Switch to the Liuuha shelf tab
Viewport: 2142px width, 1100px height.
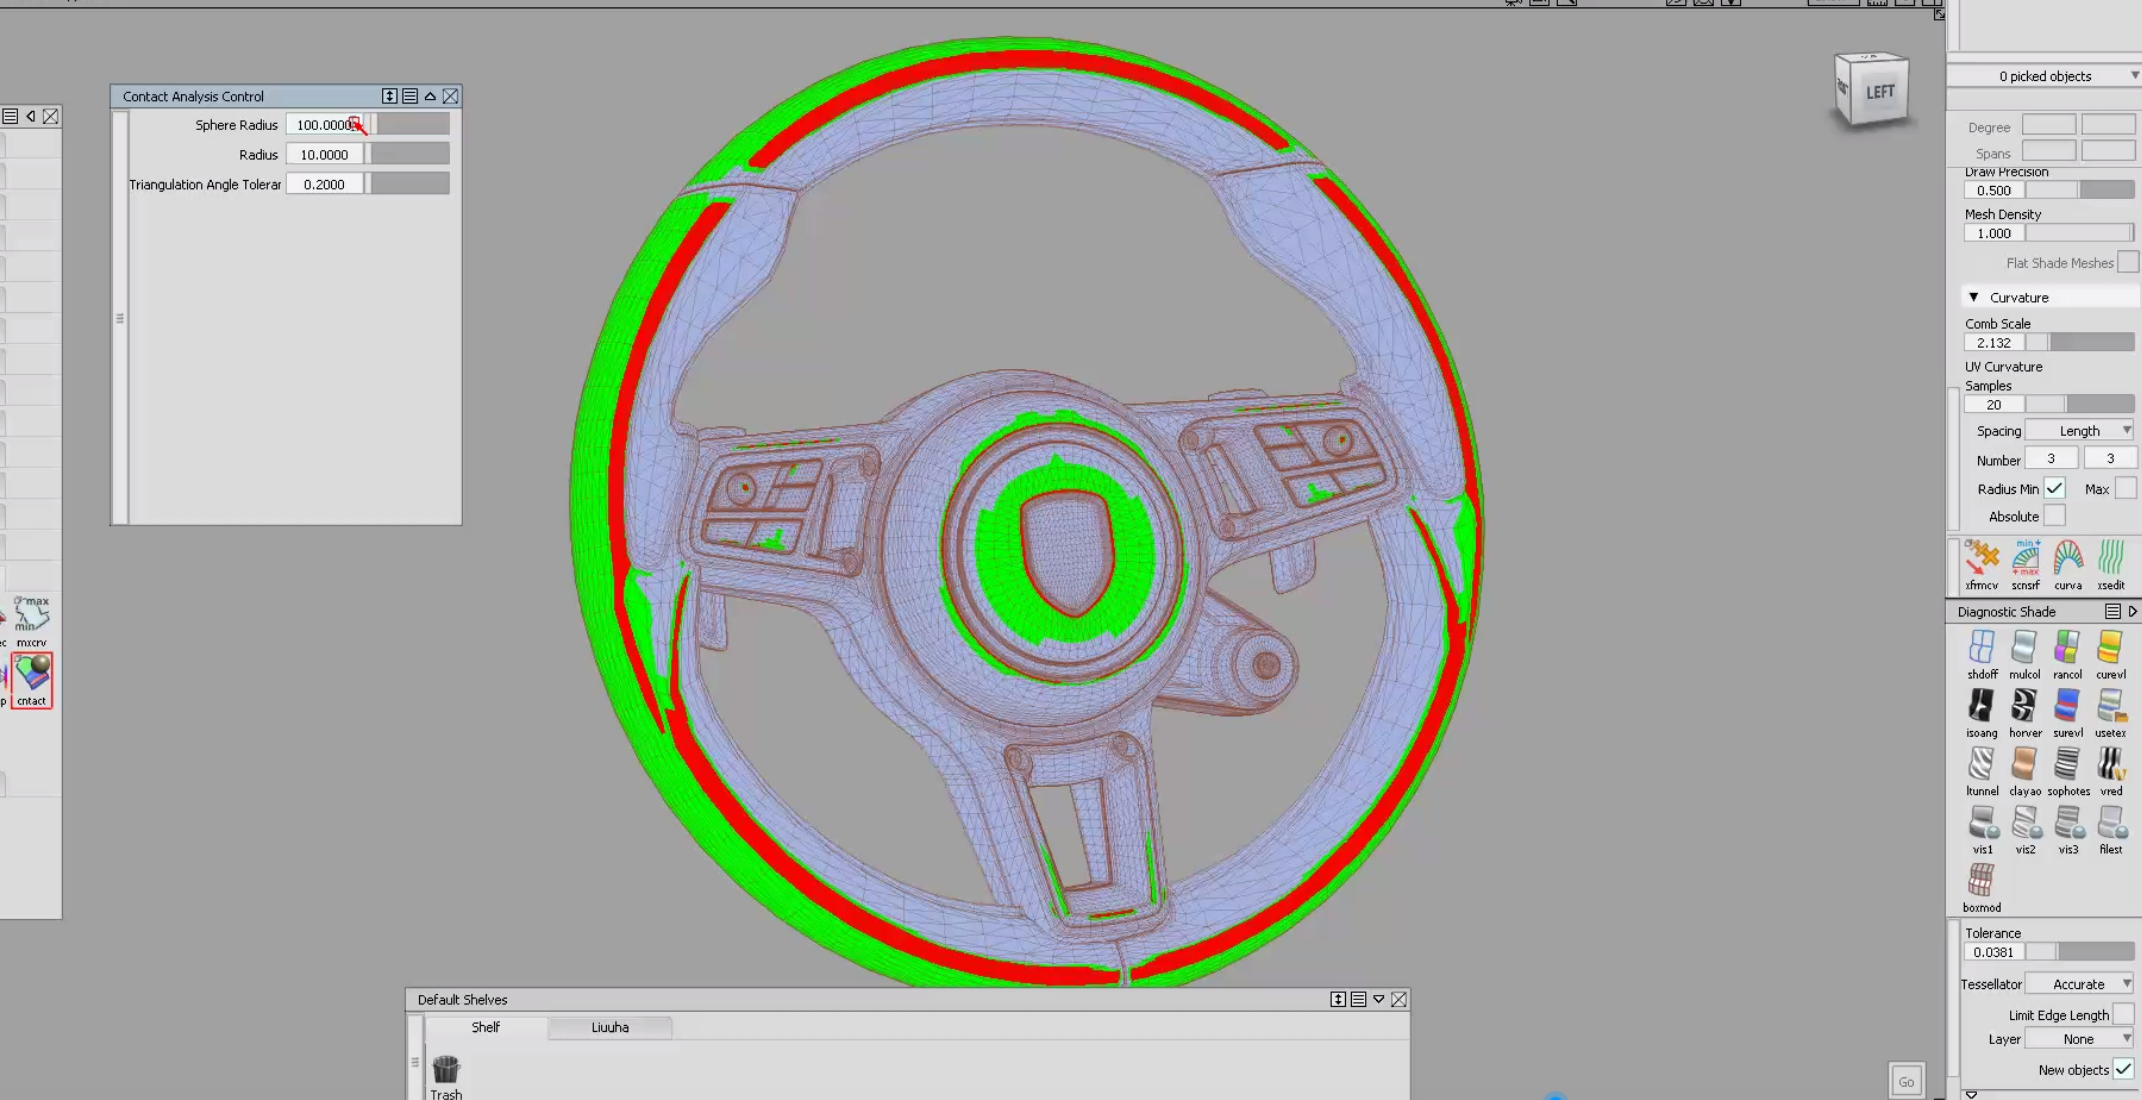(610, 1027)
